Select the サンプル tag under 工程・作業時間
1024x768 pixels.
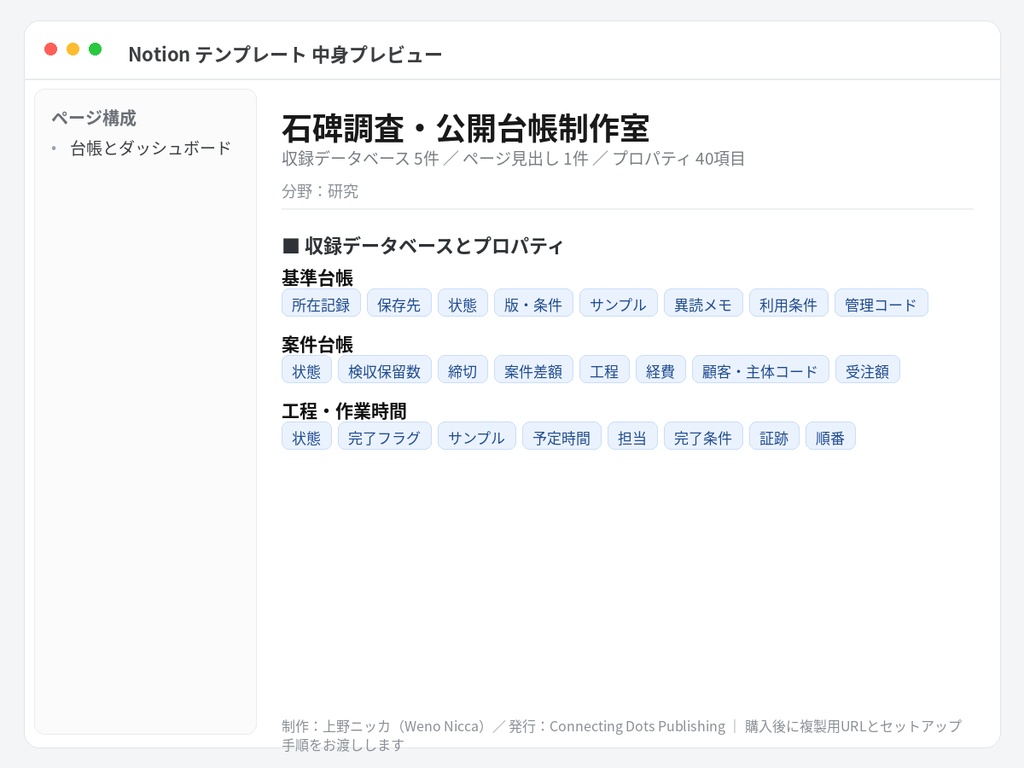477,436
